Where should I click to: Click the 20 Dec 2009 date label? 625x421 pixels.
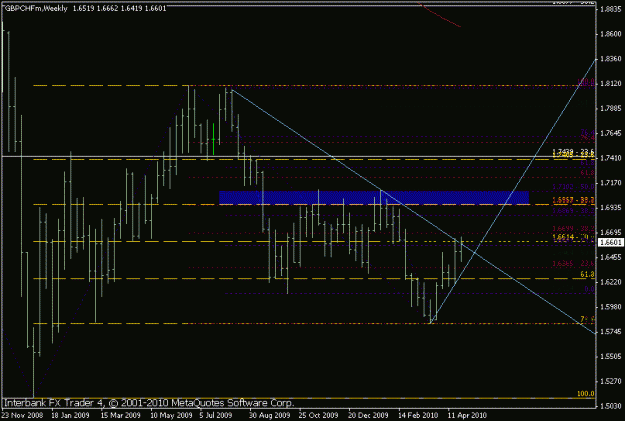click(x=368, y=415)
